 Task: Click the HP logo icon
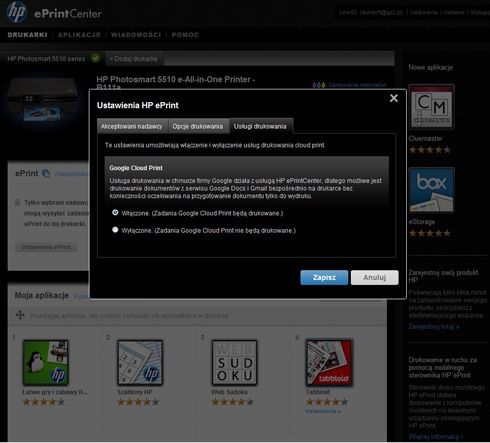16,12
